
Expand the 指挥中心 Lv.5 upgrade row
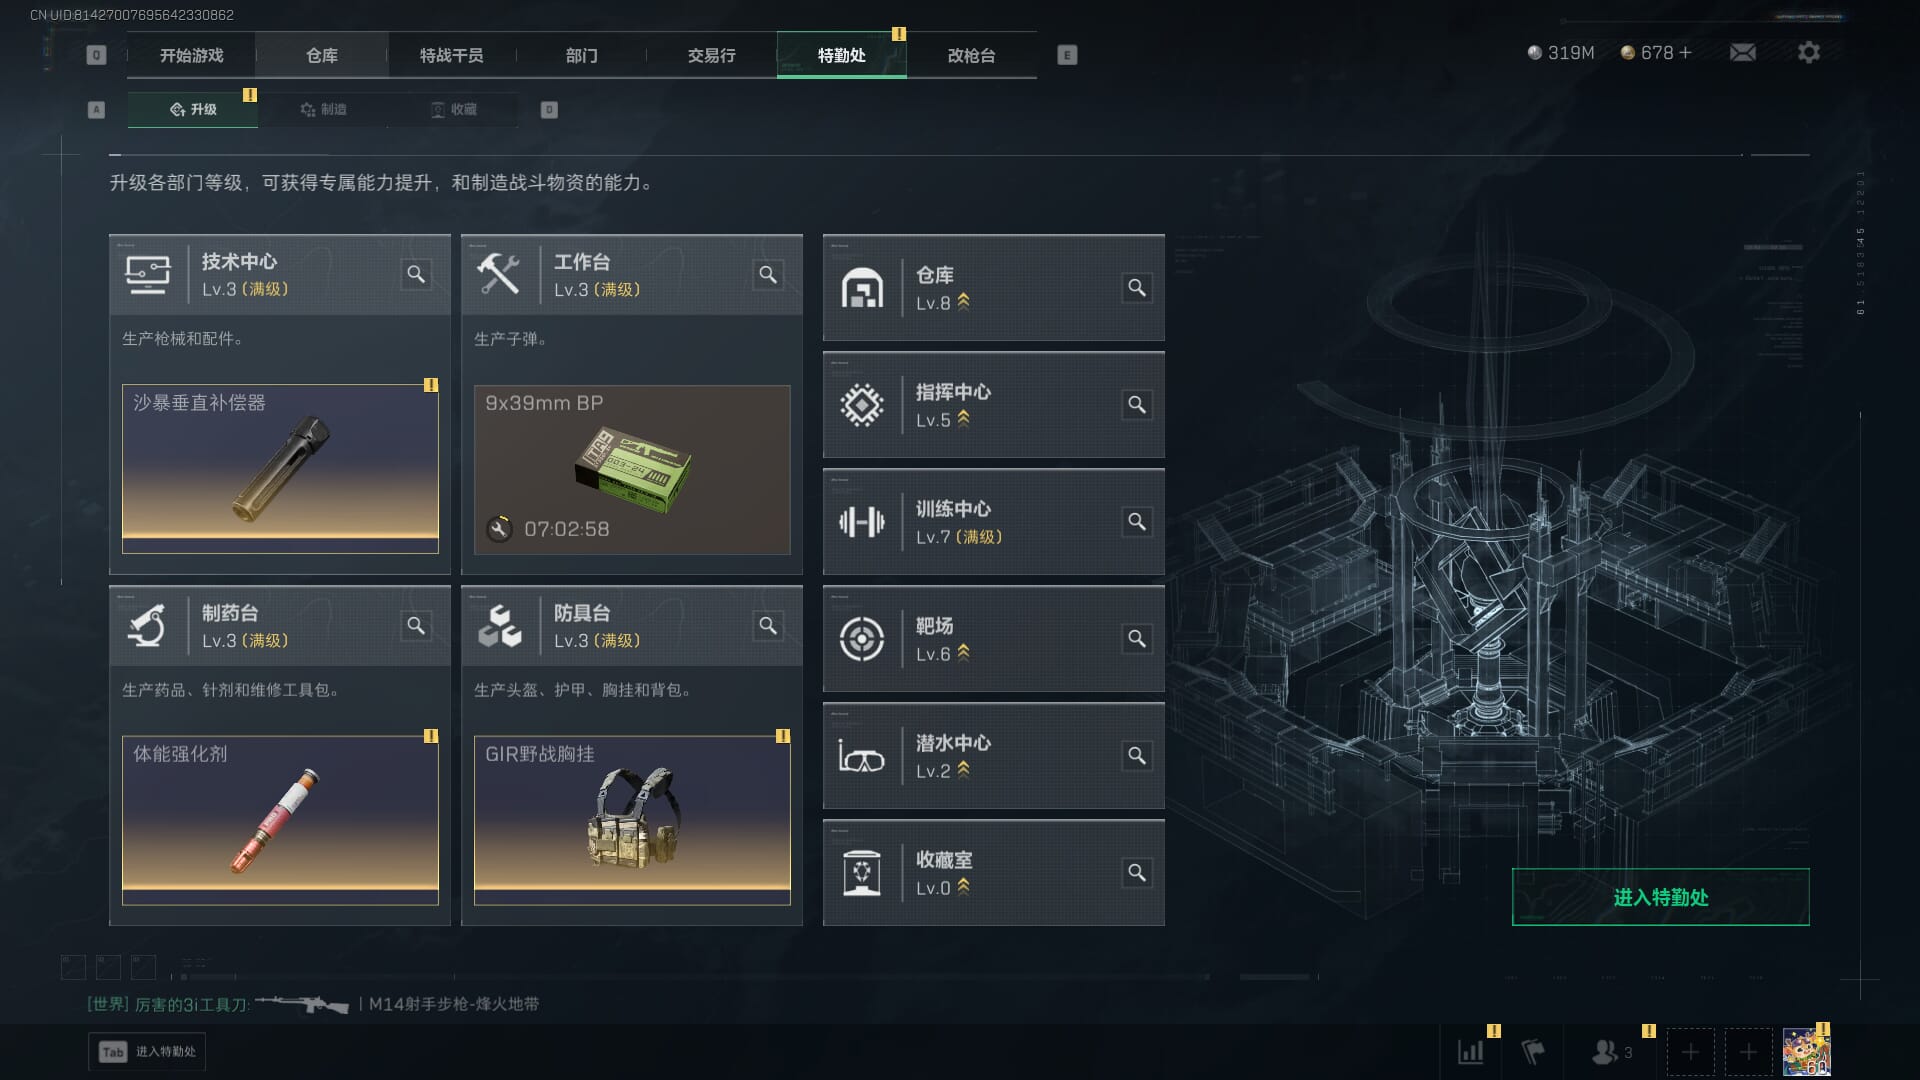click(994, 405)
